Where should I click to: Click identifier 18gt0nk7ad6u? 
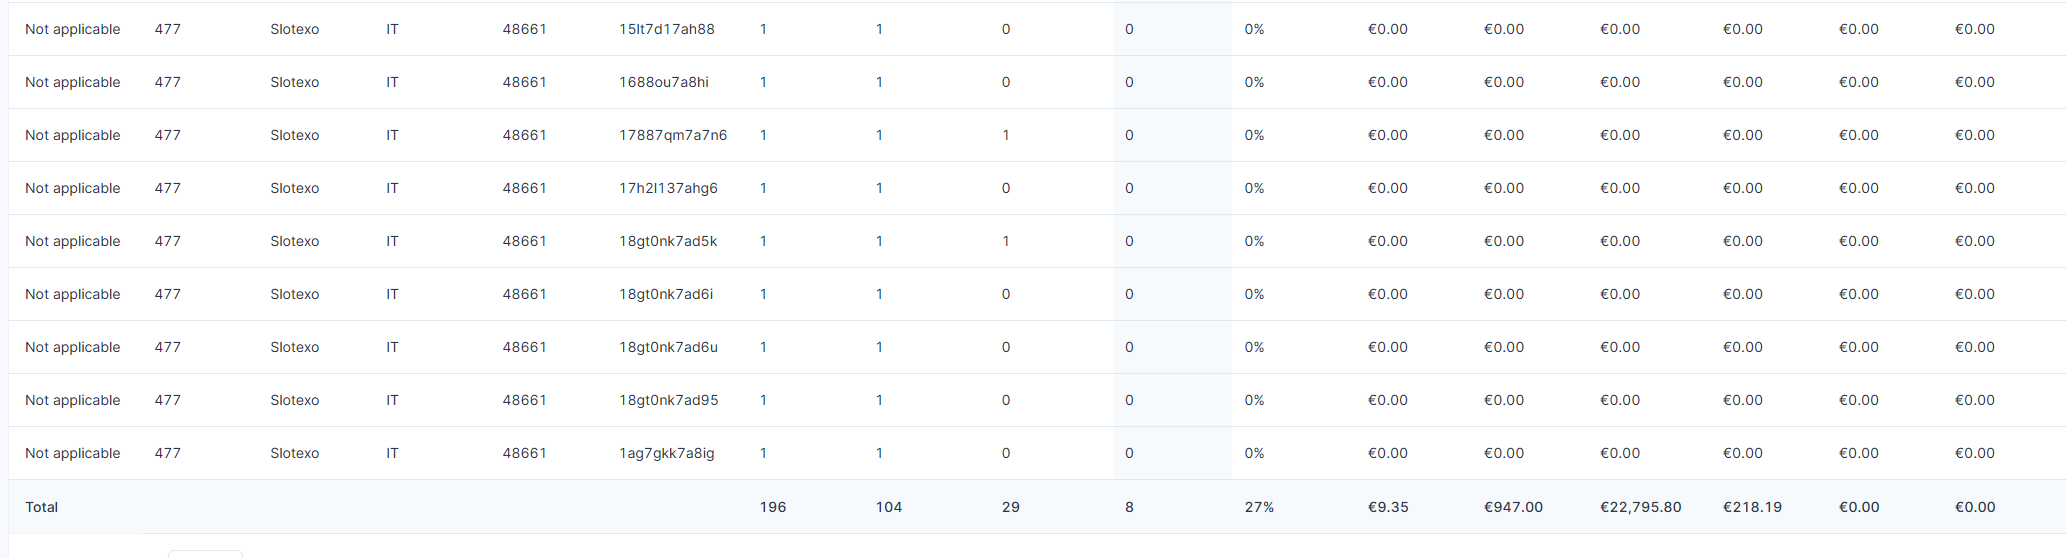(x=668, y=347)
